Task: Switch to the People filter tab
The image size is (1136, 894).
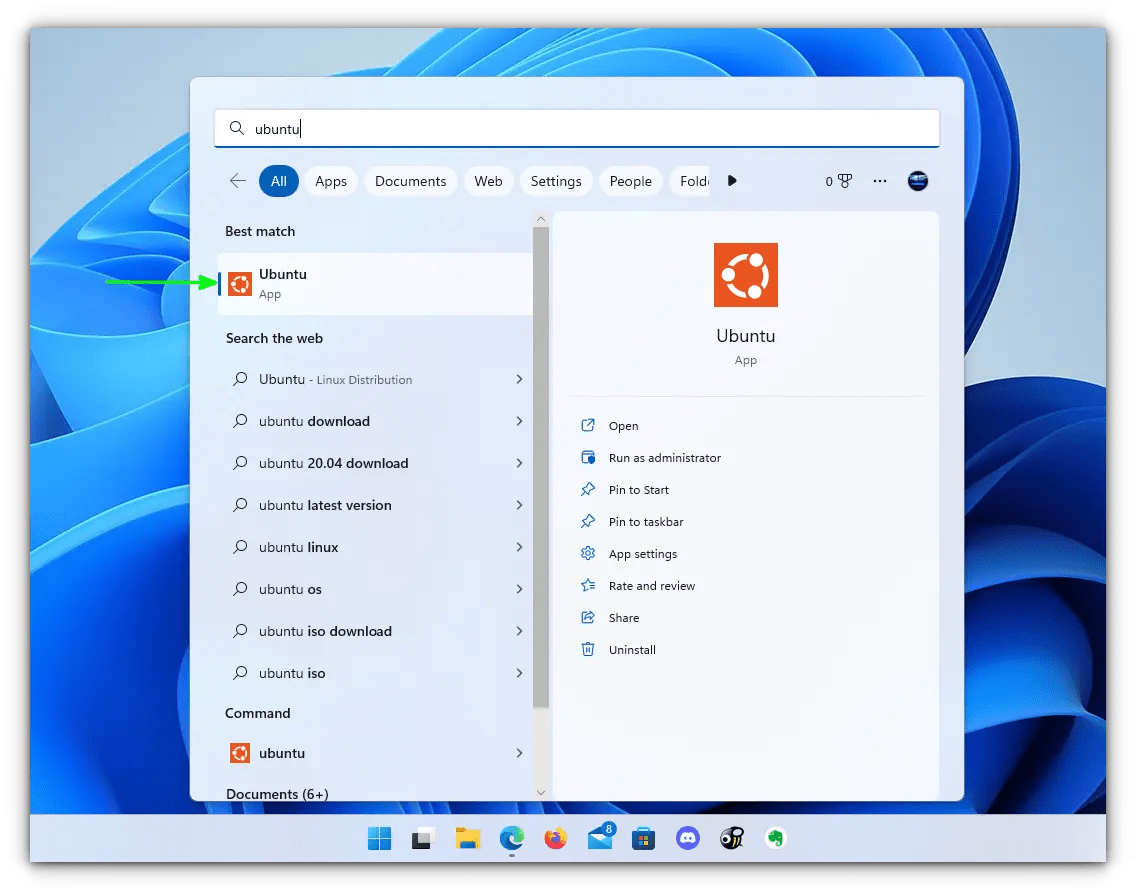Action: [630, 181]
